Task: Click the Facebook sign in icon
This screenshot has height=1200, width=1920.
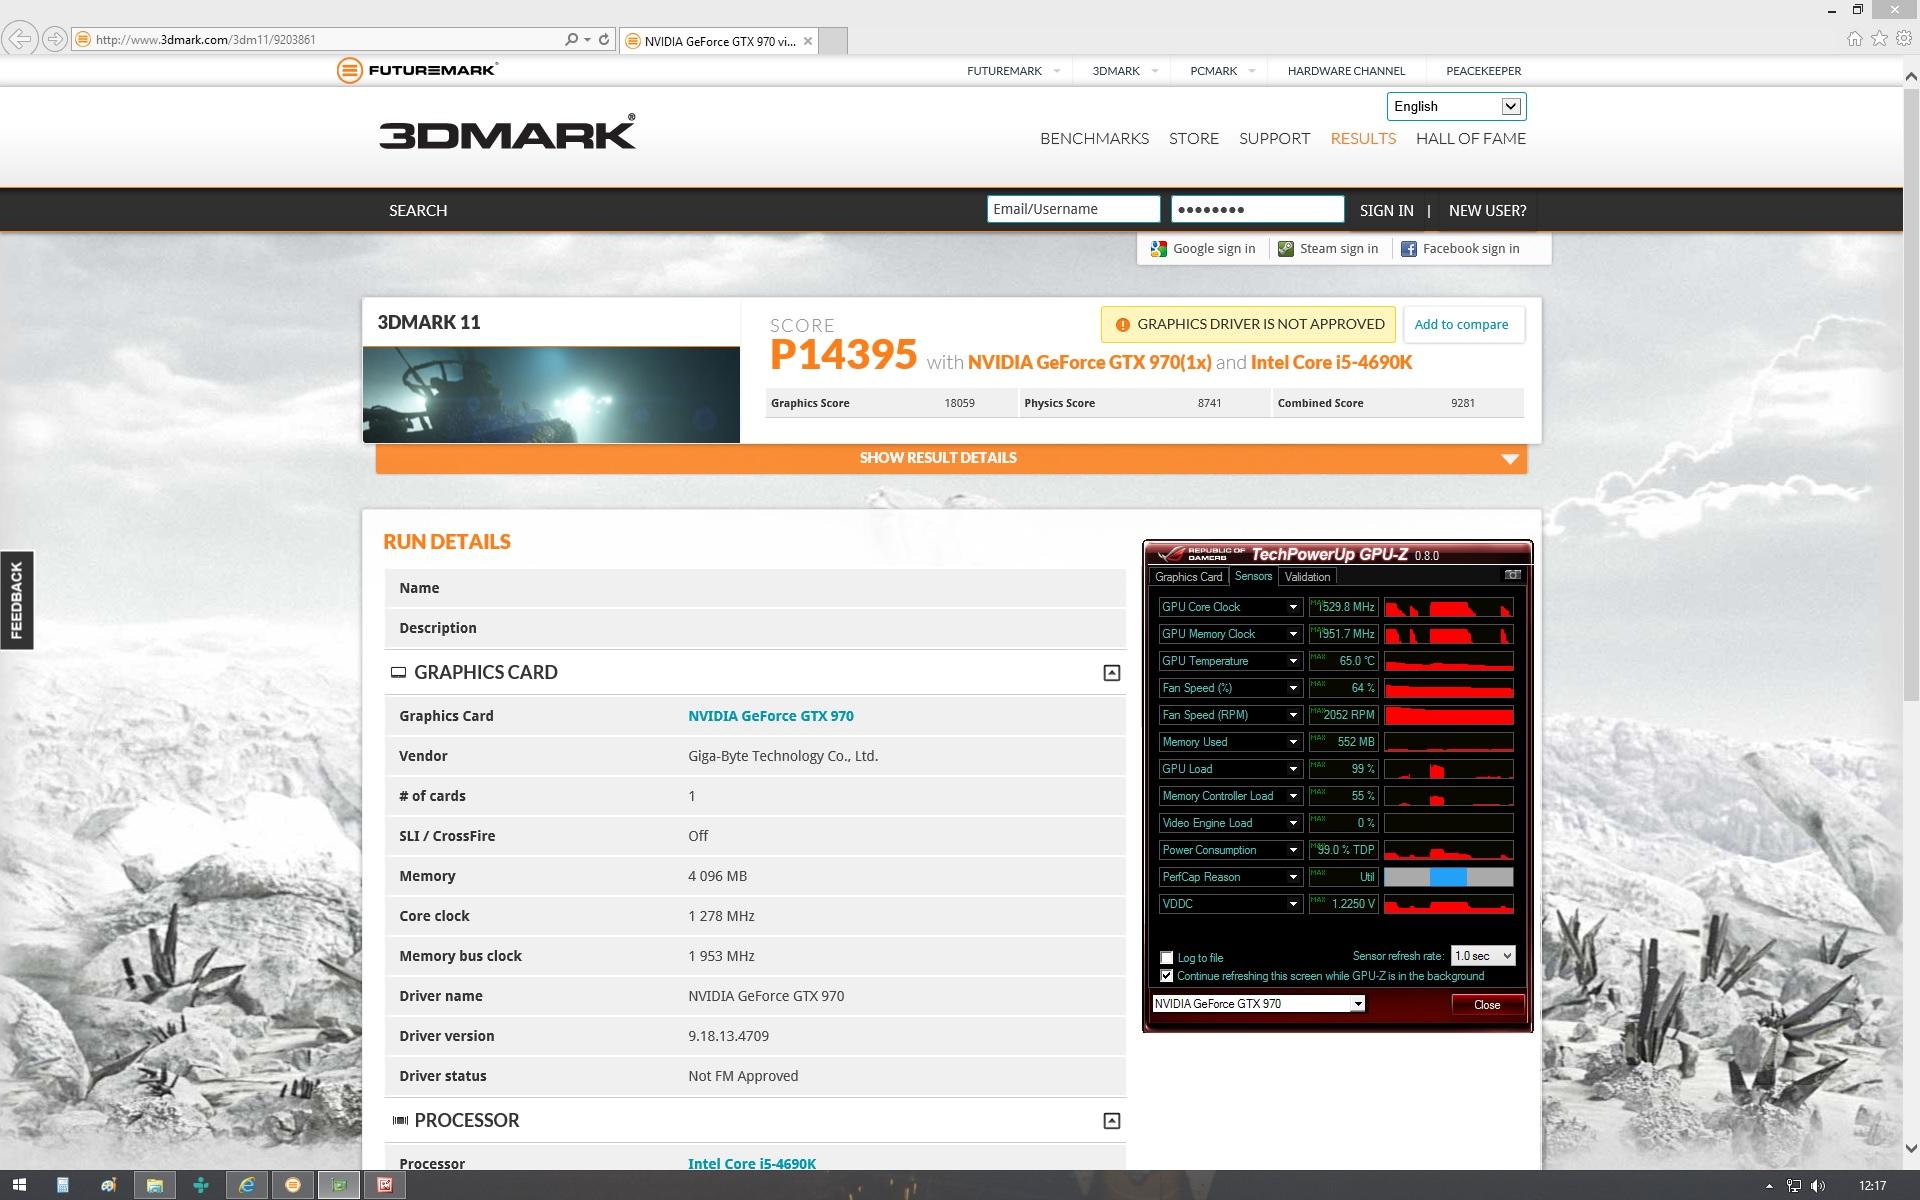Action: click(1408, 249)
